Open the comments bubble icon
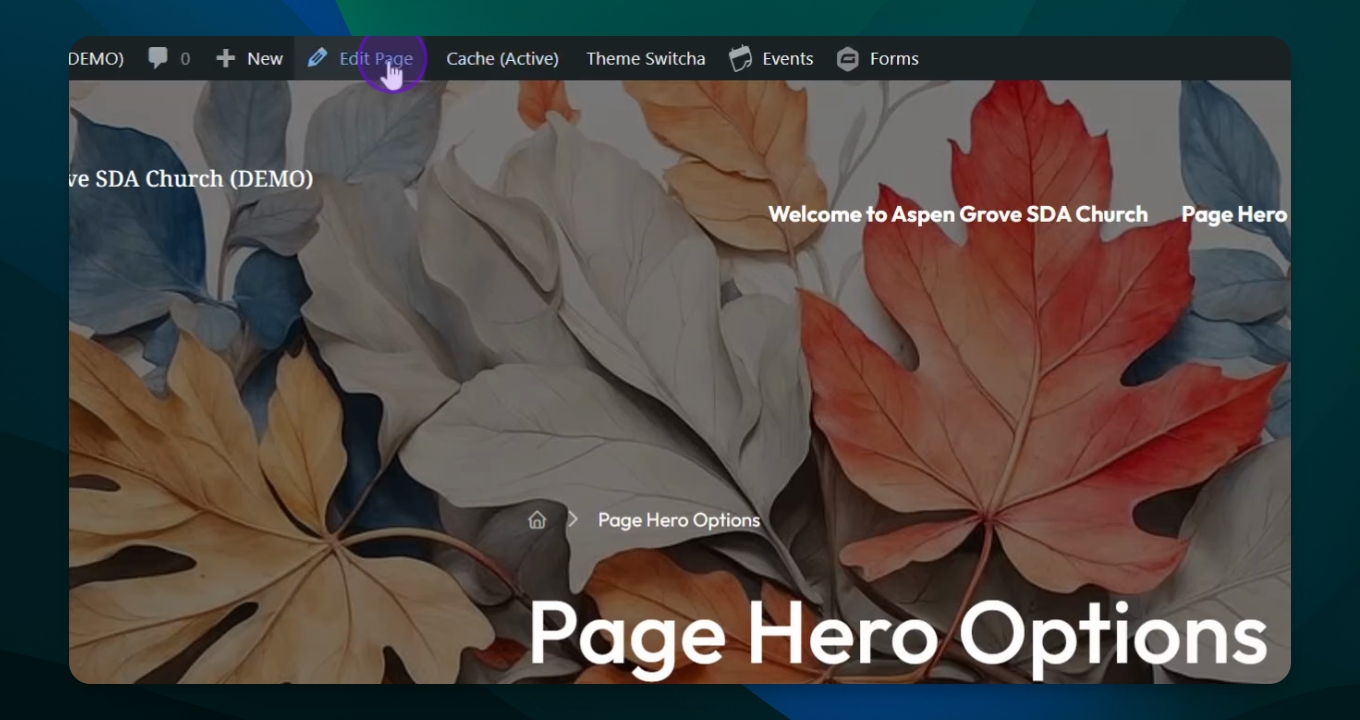 pos(158,58)
